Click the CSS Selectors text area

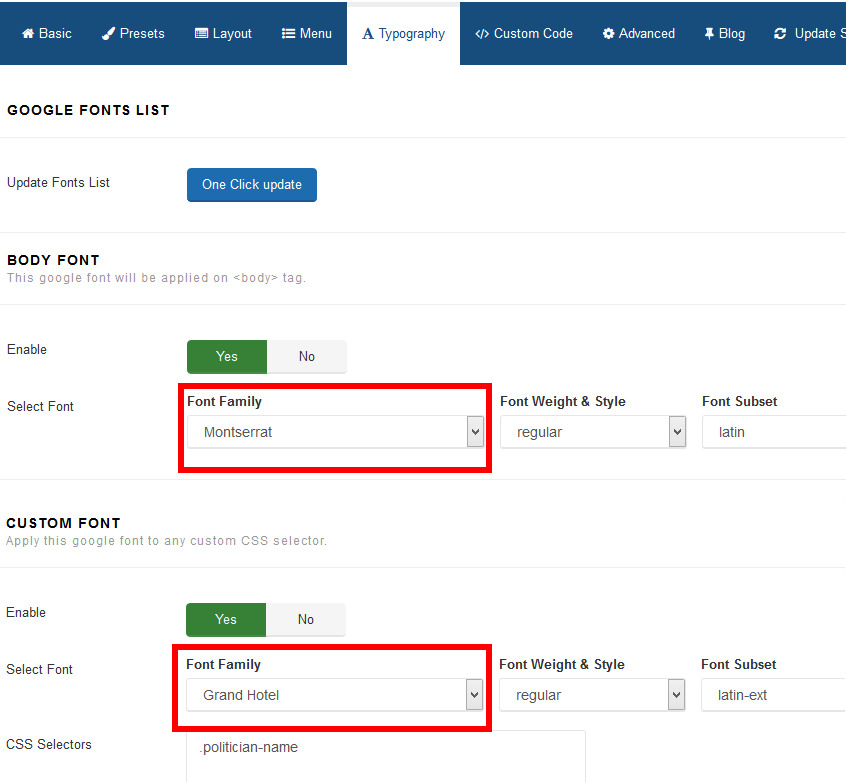(386, 756)
